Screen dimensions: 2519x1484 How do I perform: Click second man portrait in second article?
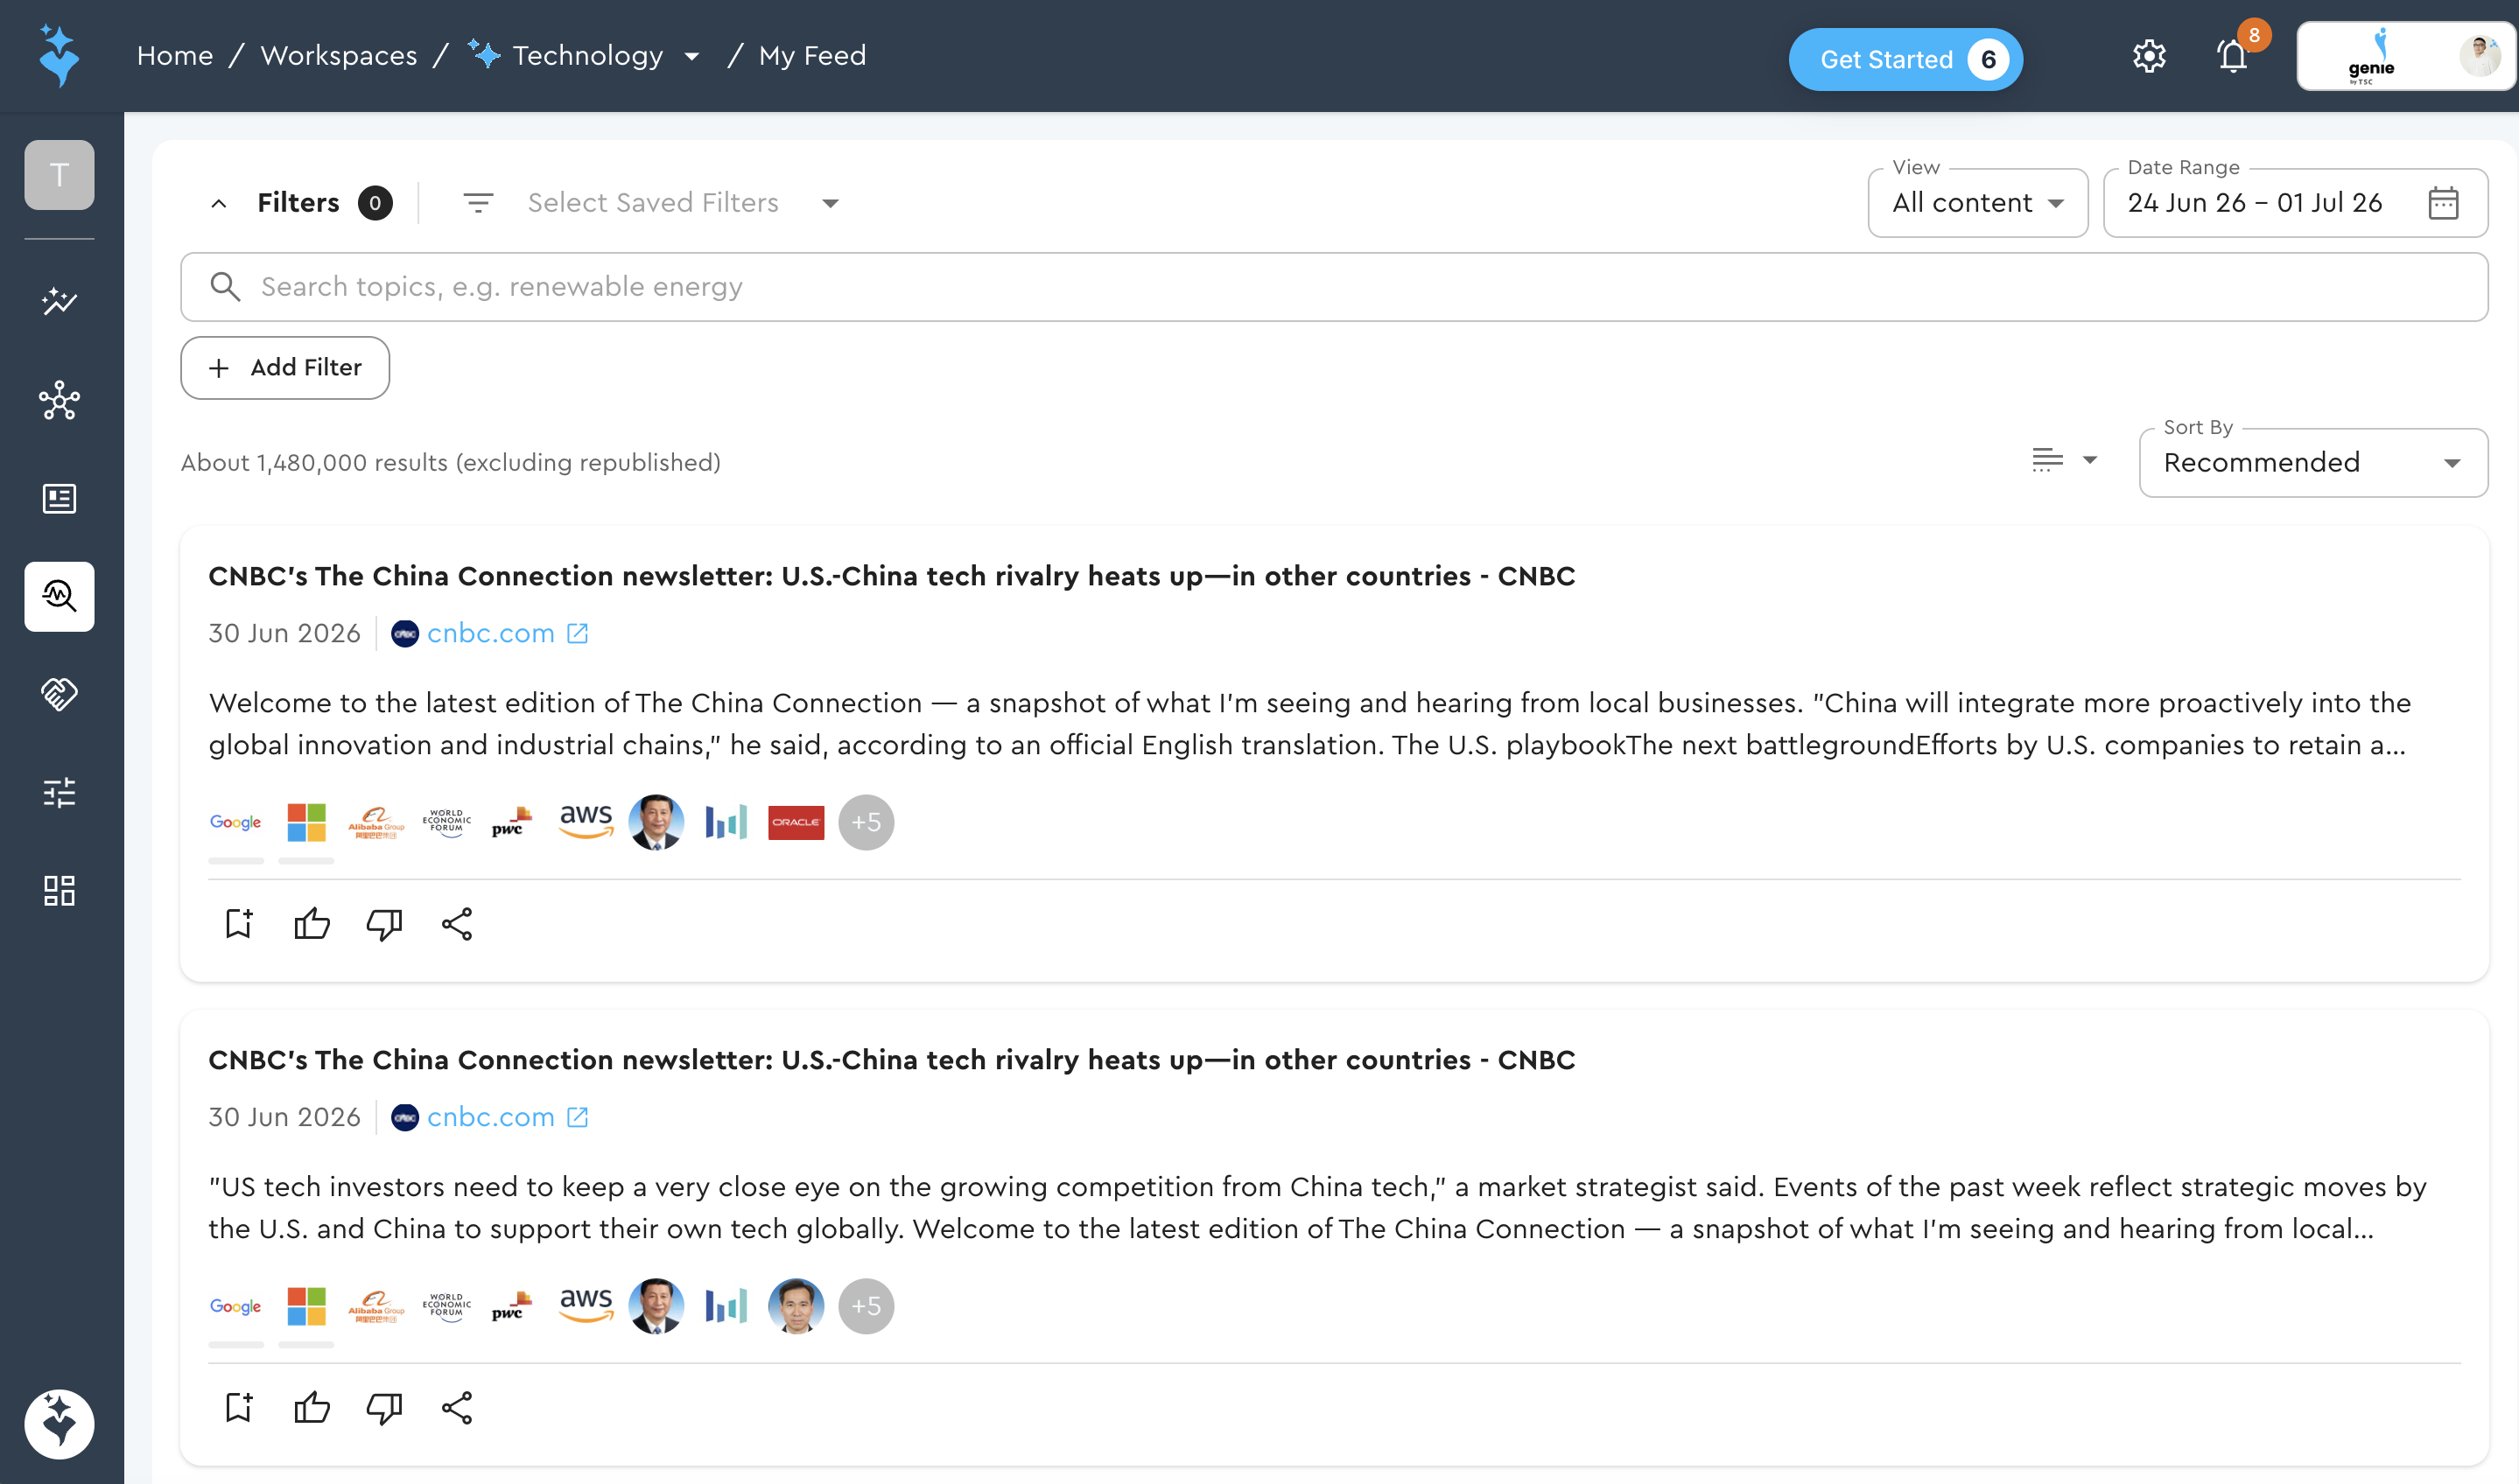click(796, 1306)
